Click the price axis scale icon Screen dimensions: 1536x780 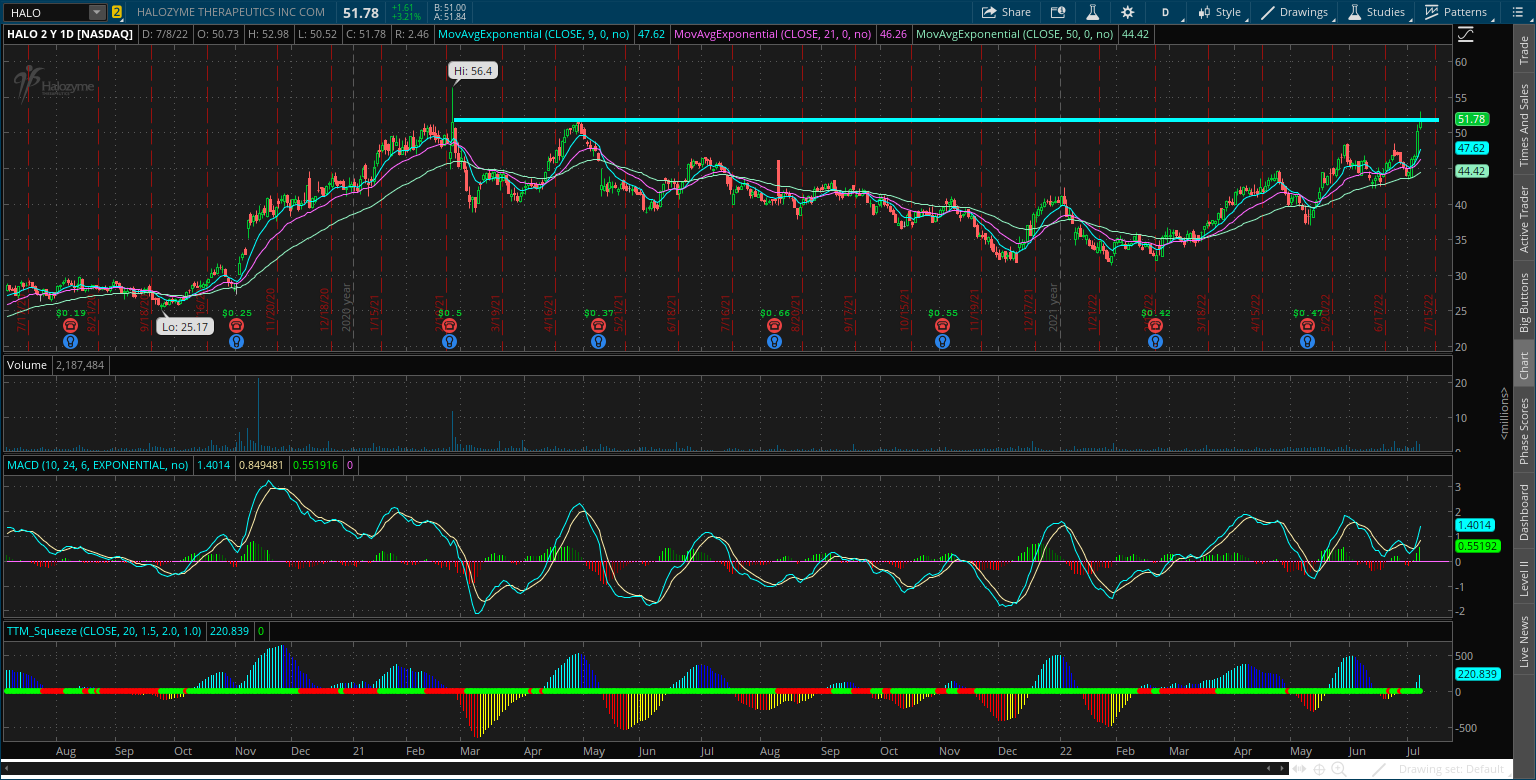[1465, 34]
